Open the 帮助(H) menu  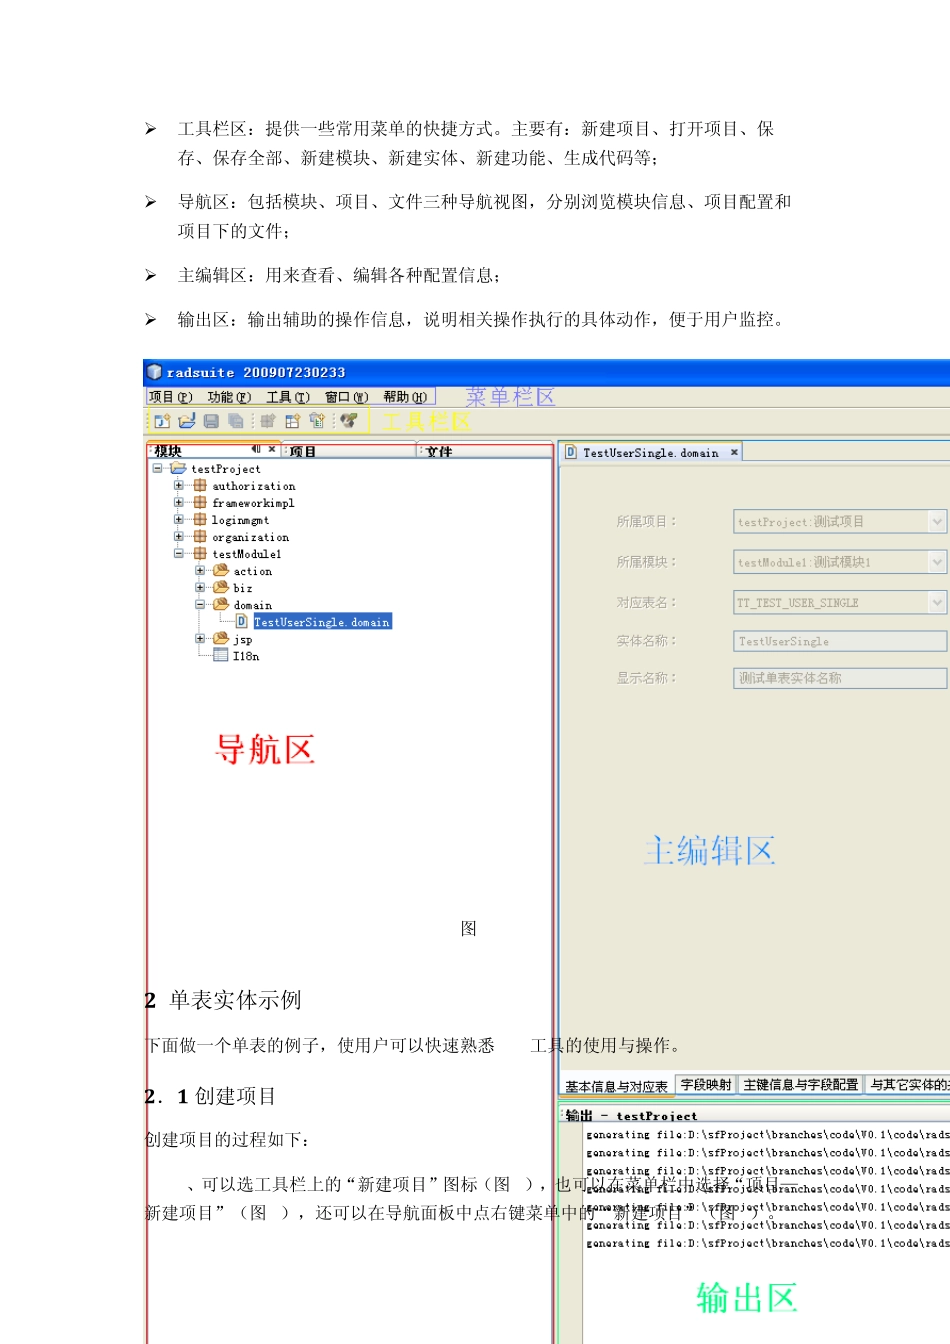pyautogui.click(x=405, y=397)
